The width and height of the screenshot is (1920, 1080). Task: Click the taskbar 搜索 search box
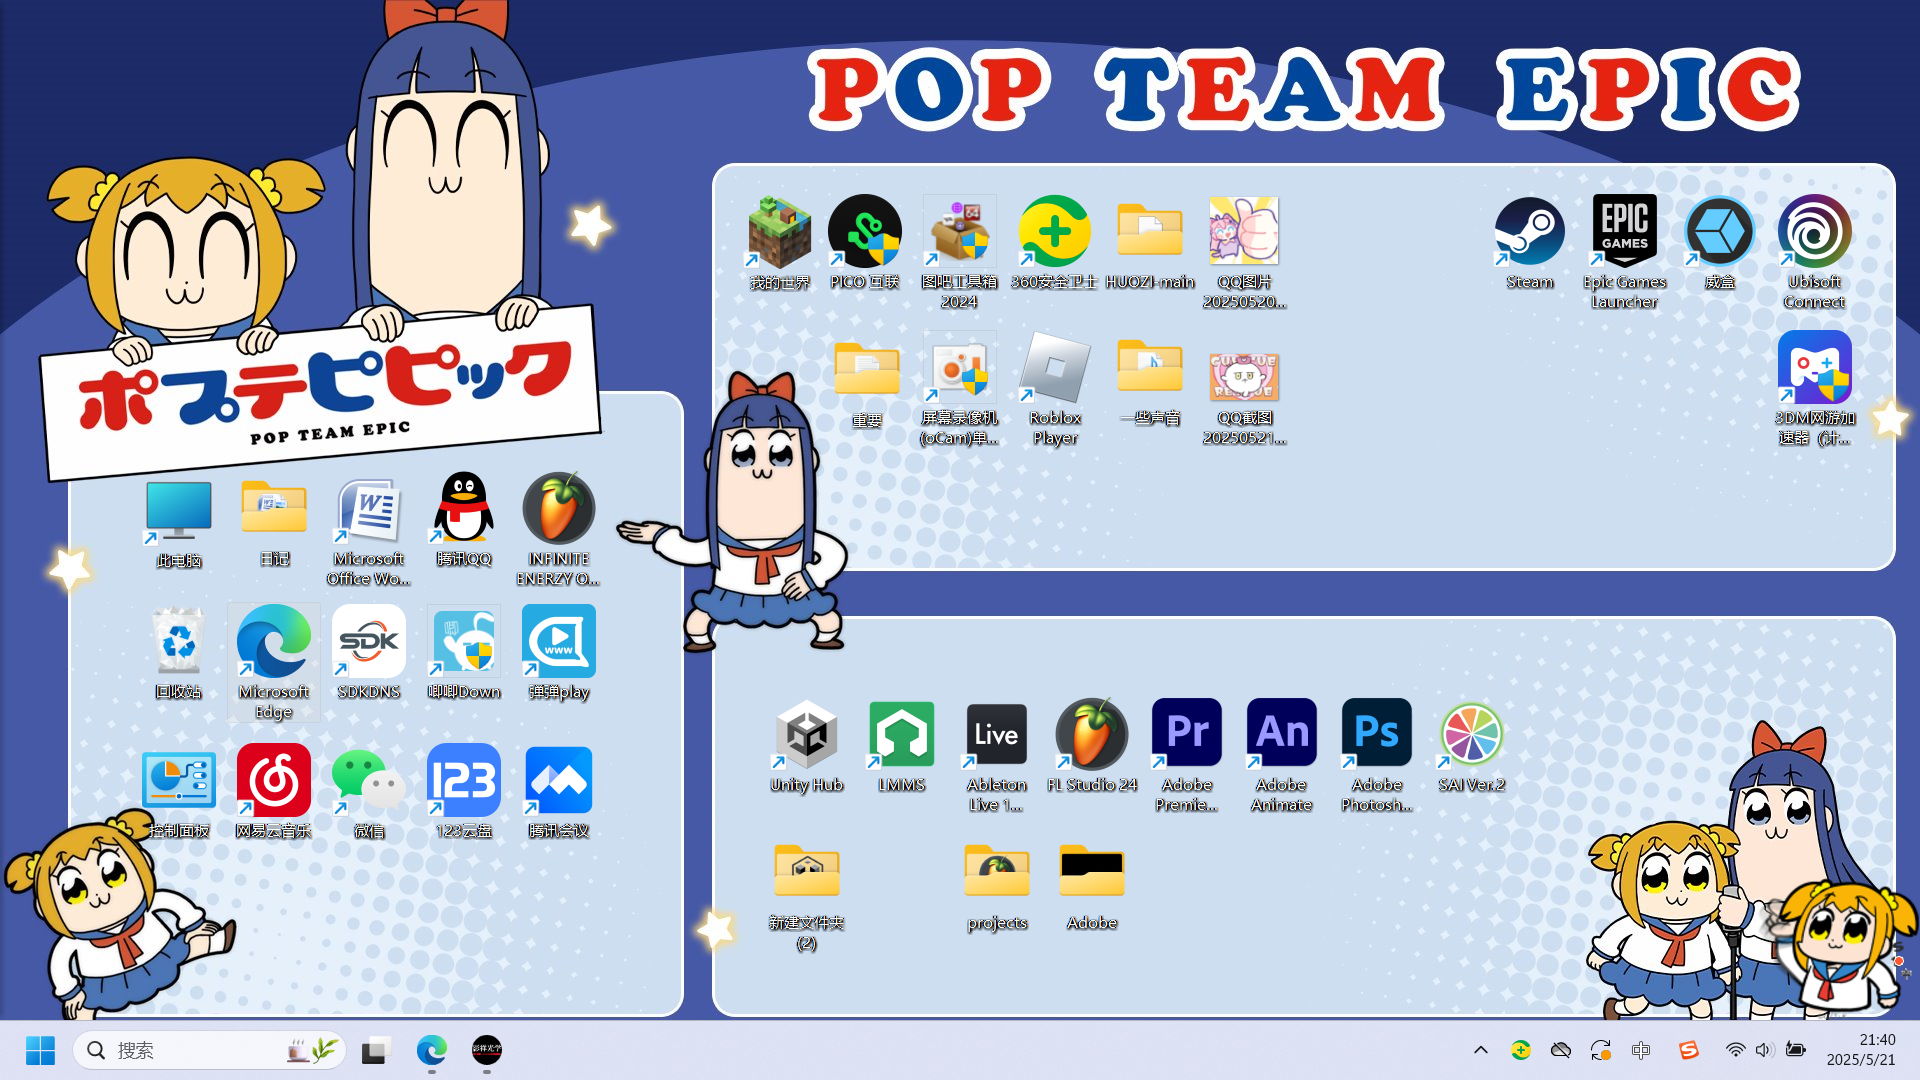209,1050
